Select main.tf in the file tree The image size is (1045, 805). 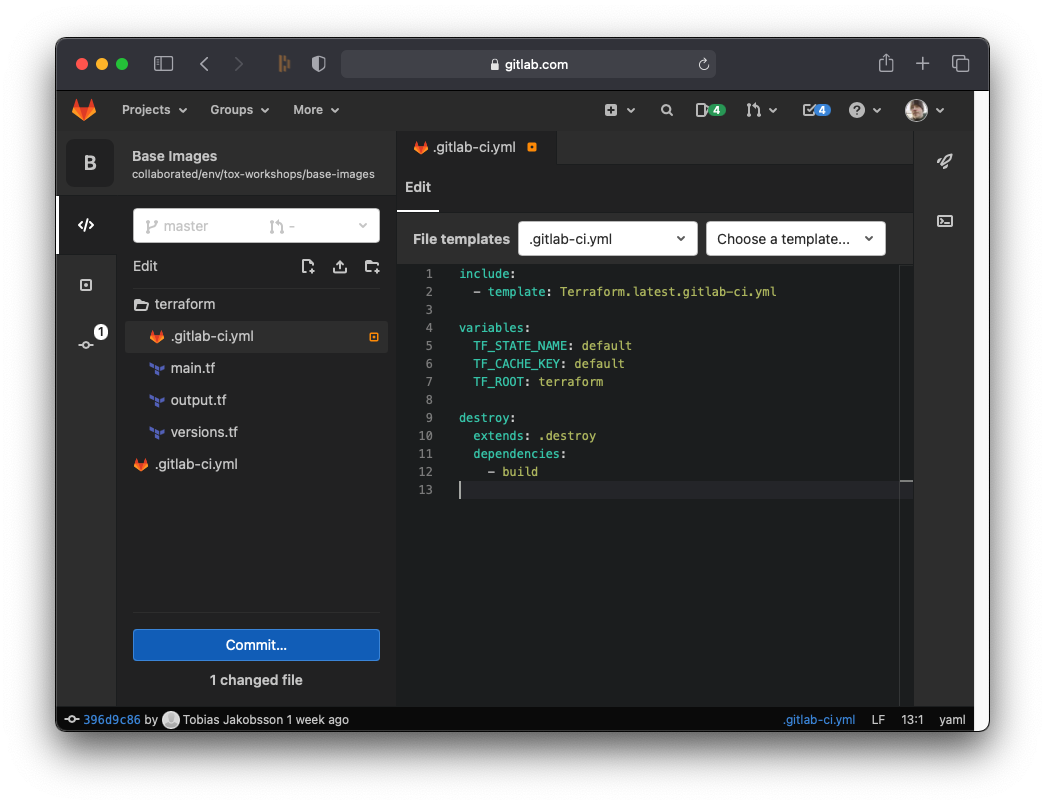click(x=193, y=368)
